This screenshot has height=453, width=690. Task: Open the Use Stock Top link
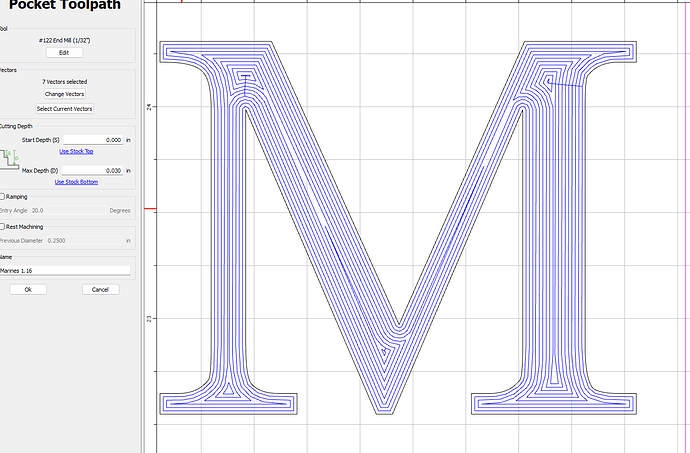[x=76, y=151]
